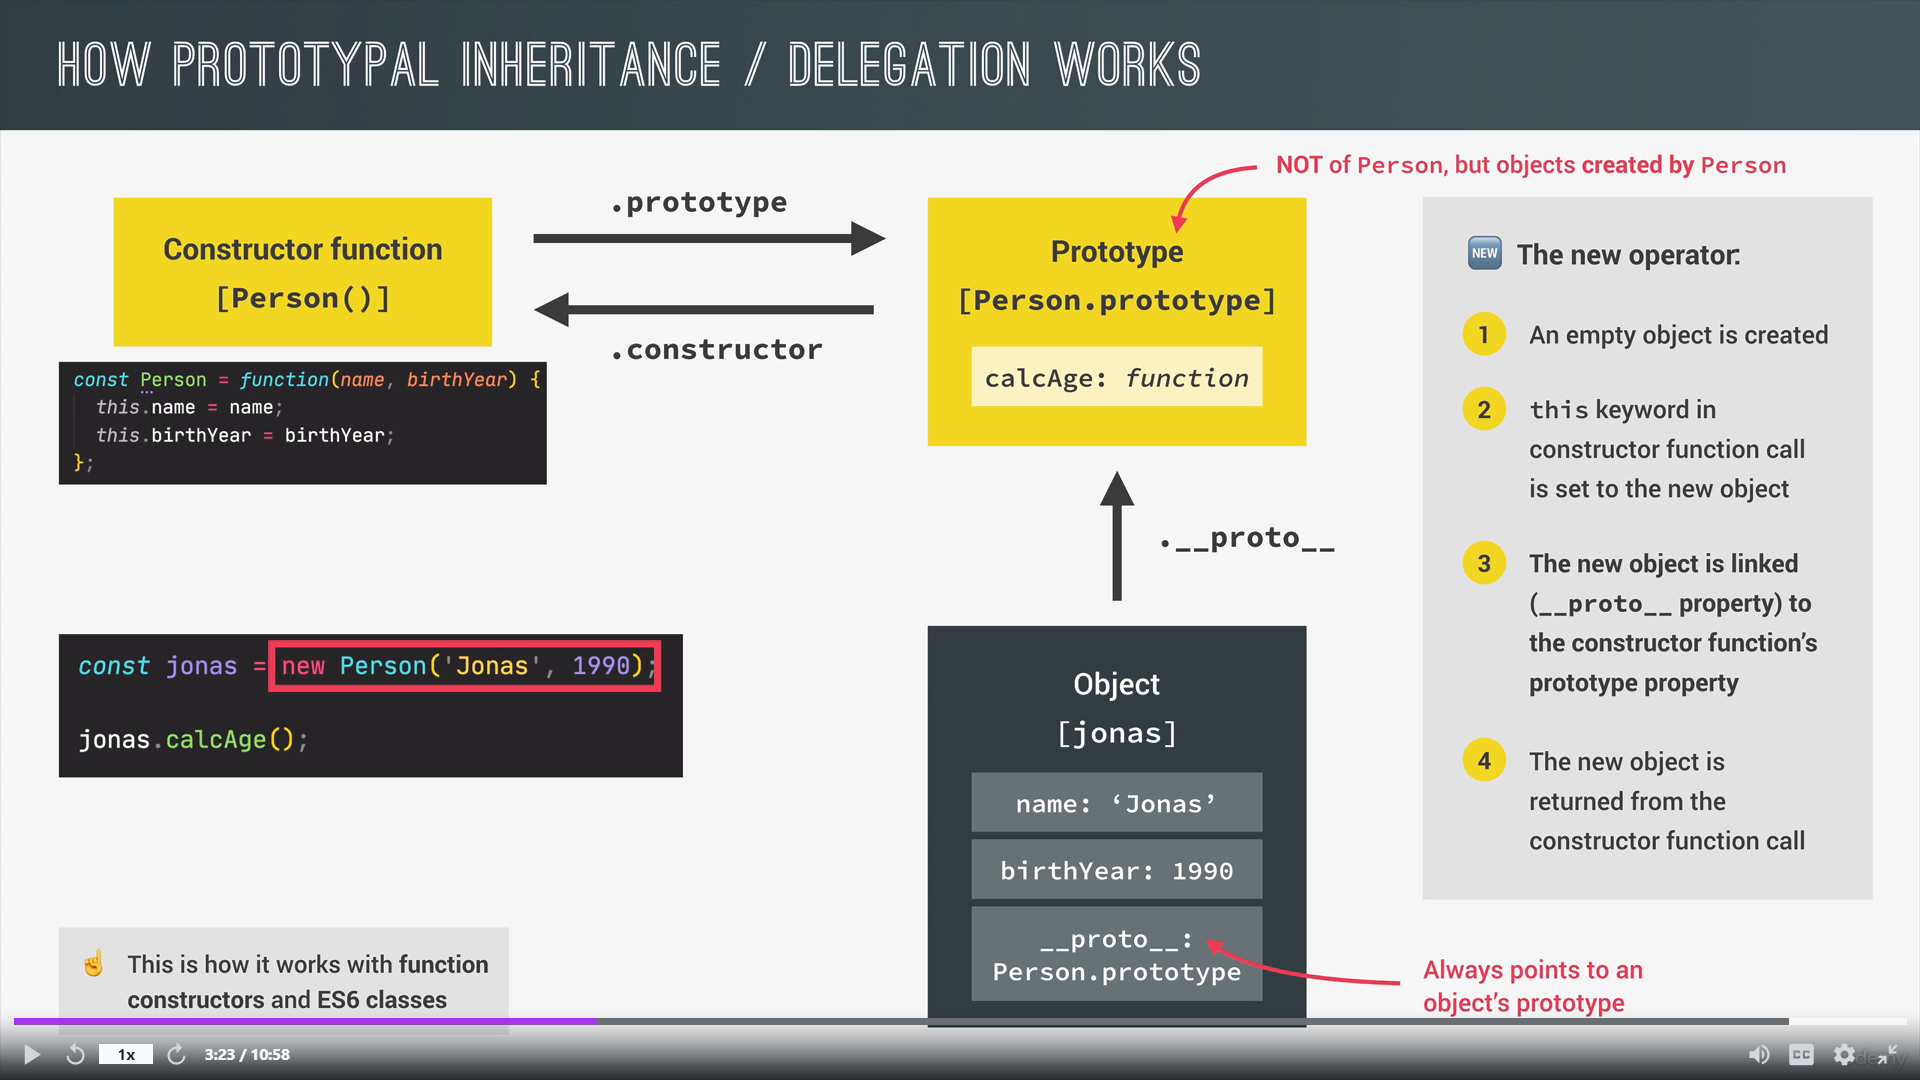The height and width of the screenshot is (1080, 1920).
Task: Click the highlighted new Person('Jonas', 1990) code
Action: 464,666
